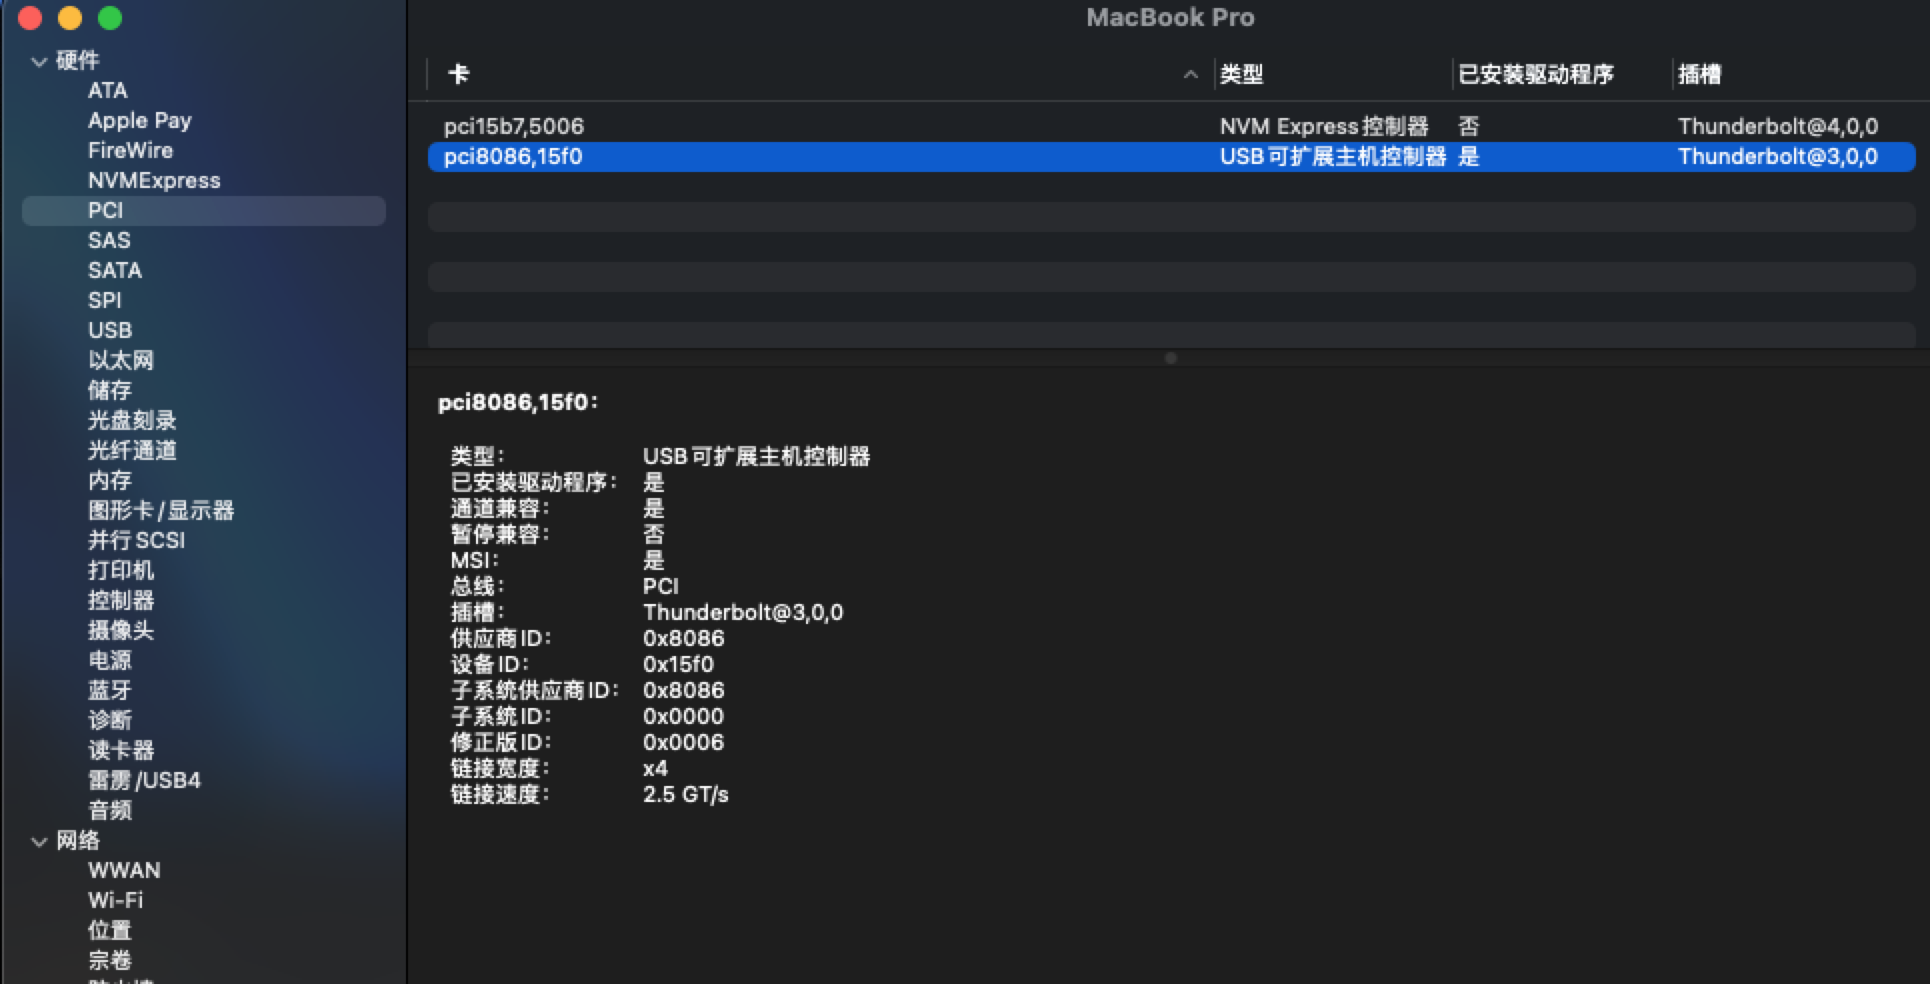Select 位置 under 网络
Screen dimensions: 1930x984
pos(109,930)
